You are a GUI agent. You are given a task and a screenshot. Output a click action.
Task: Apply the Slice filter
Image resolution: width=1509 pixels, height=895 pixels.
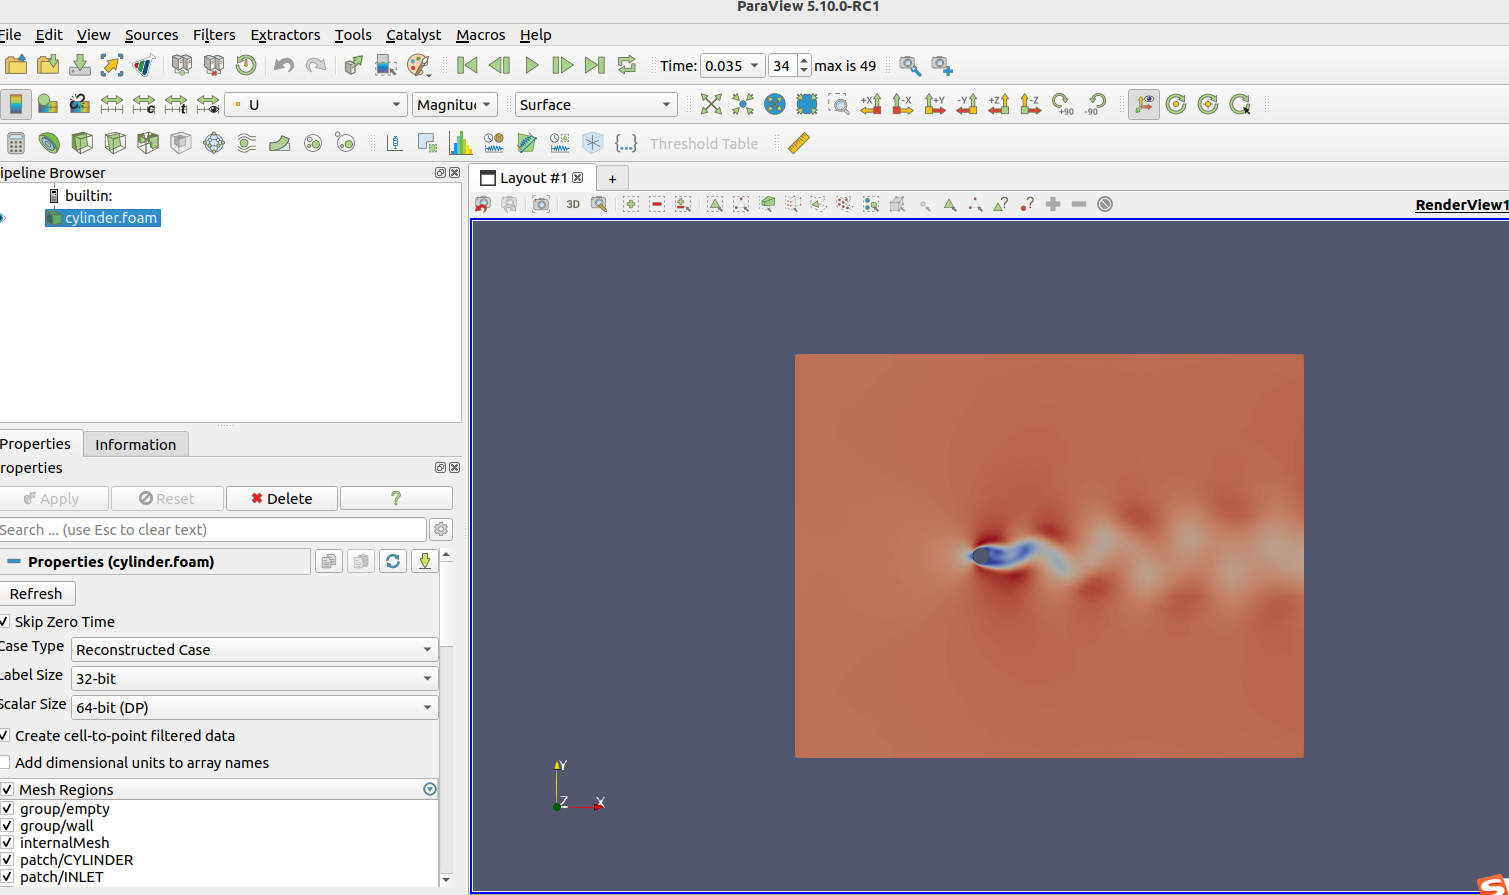[115, 143]
